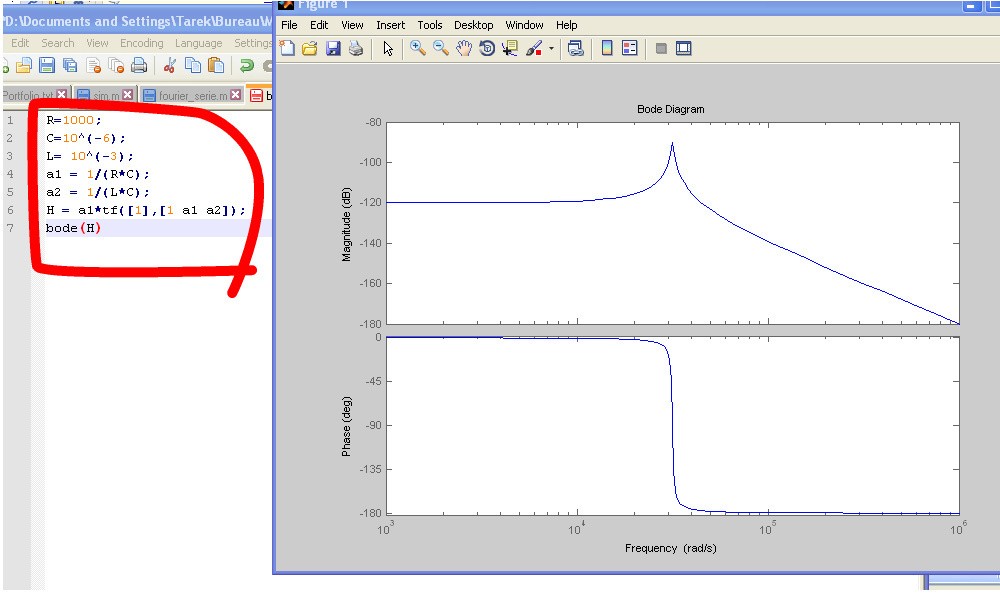This screenshot has height=600, width=1000.
Task: Enable the Data Cursor tool
Action: pos(510,48)
